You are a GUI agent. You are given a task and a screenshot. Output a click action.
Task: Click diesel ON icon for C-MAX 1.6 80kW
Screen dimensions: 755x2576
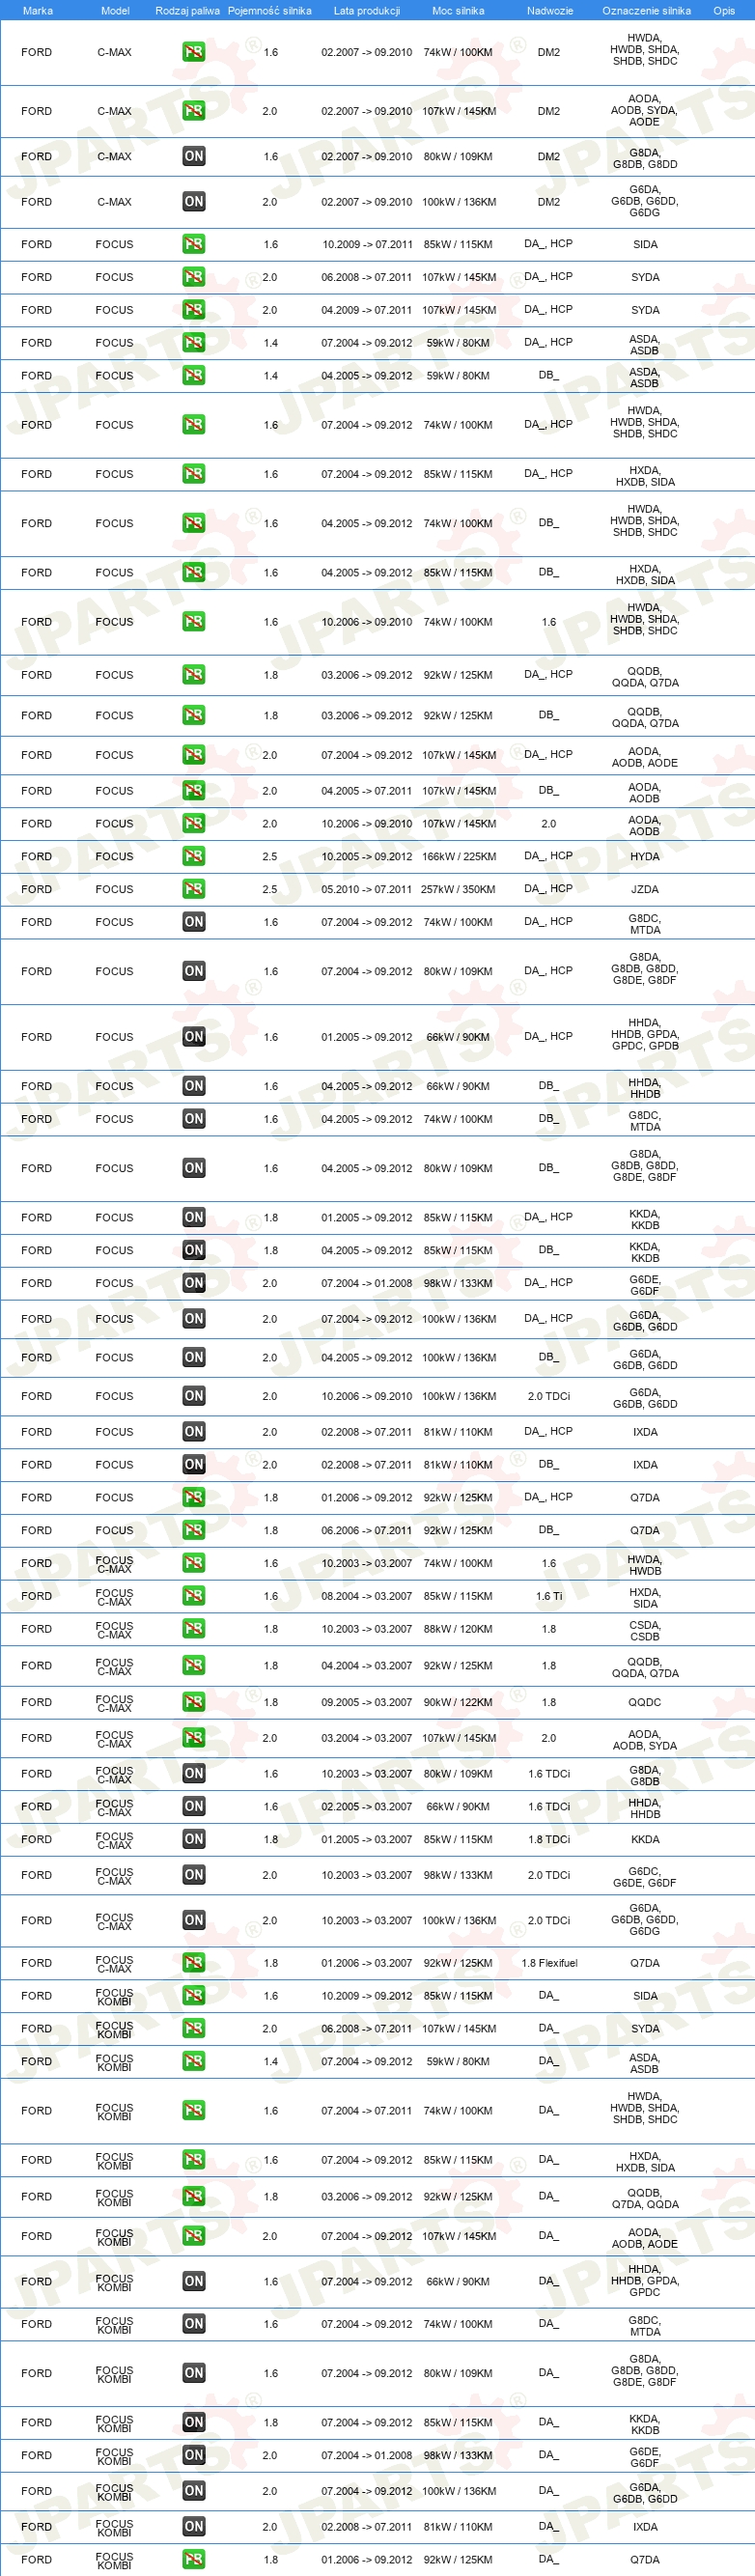pyautogui.click(x=194, y=156)
